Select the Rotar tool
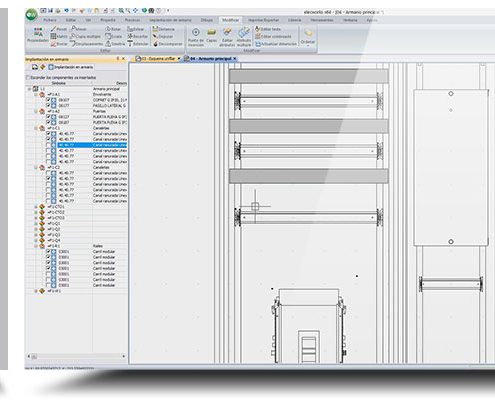495x400 pixels. [x=113, y=29]
